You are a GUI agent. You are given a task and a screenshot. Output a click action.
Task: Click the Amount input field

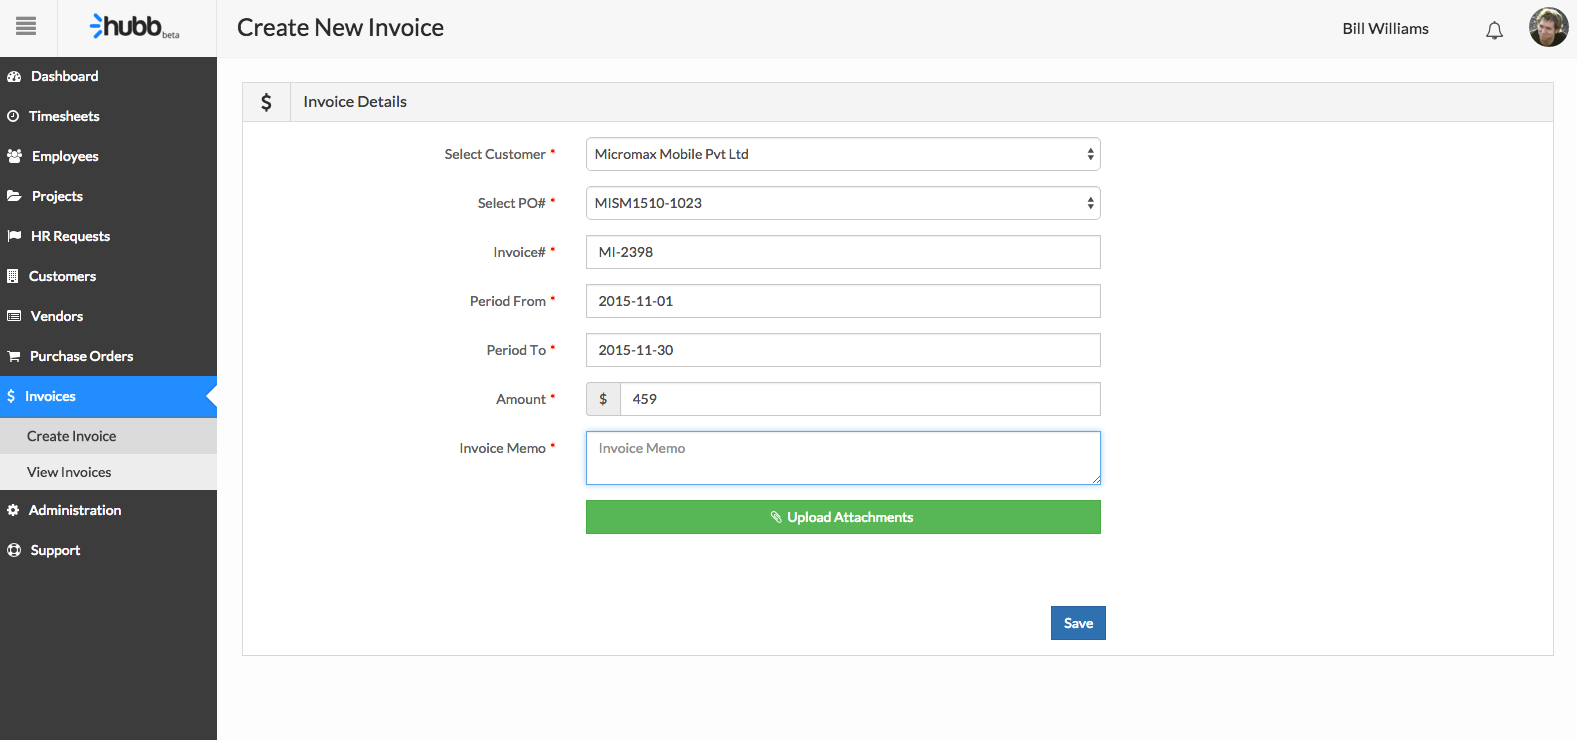tap(859, 399)
